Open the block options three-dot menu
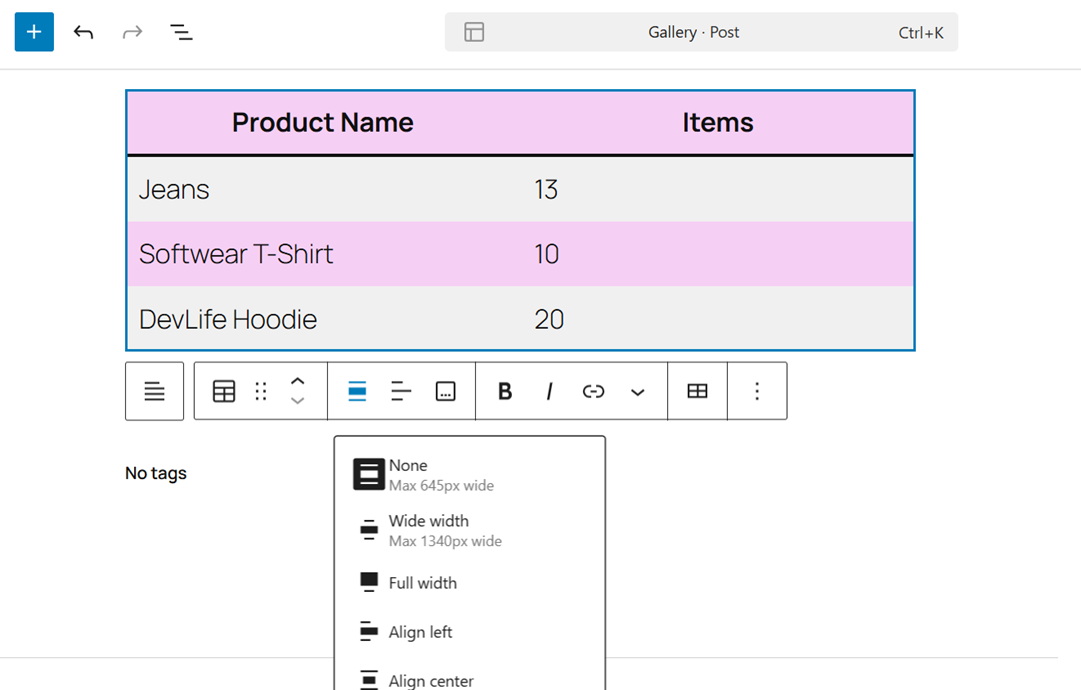The width and height of the screenshot is (1081, 690). click(757, 391)
